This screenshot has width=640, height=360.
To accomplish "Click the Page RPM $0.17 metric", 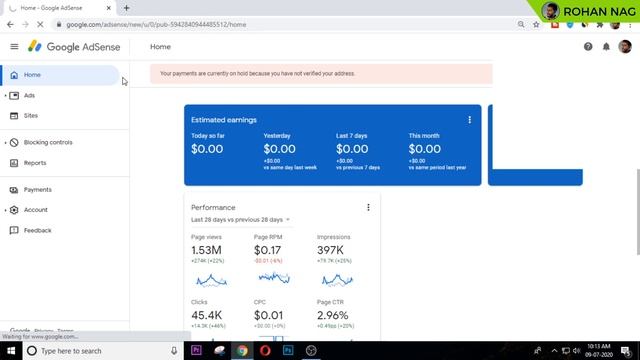I will tap(268, 249).
